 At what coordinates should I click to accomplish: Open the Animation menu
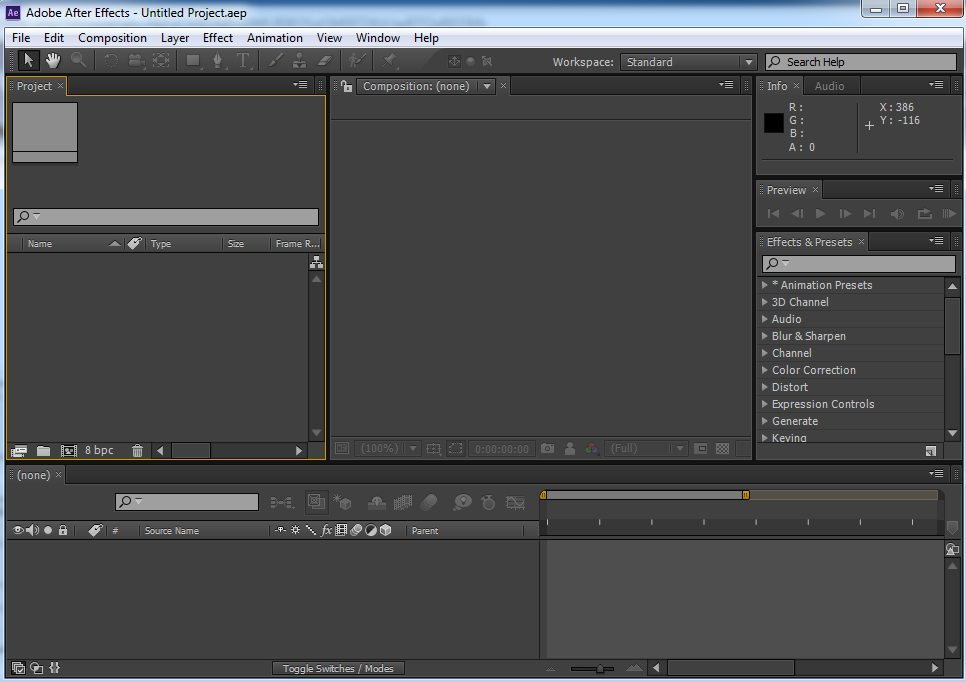point(275,38)
